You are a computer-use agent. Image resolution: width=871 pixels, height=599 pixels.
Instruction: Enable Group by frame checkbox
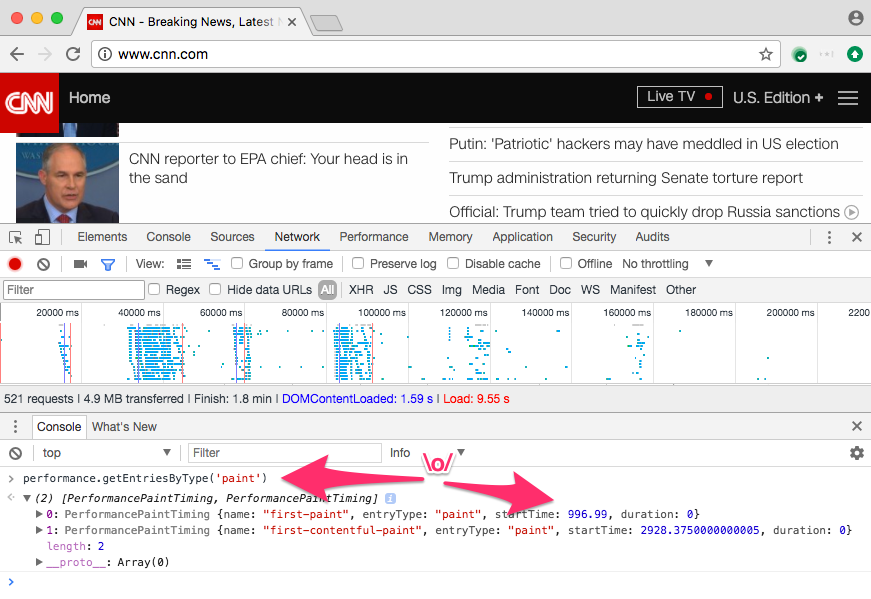coord(237,263)
